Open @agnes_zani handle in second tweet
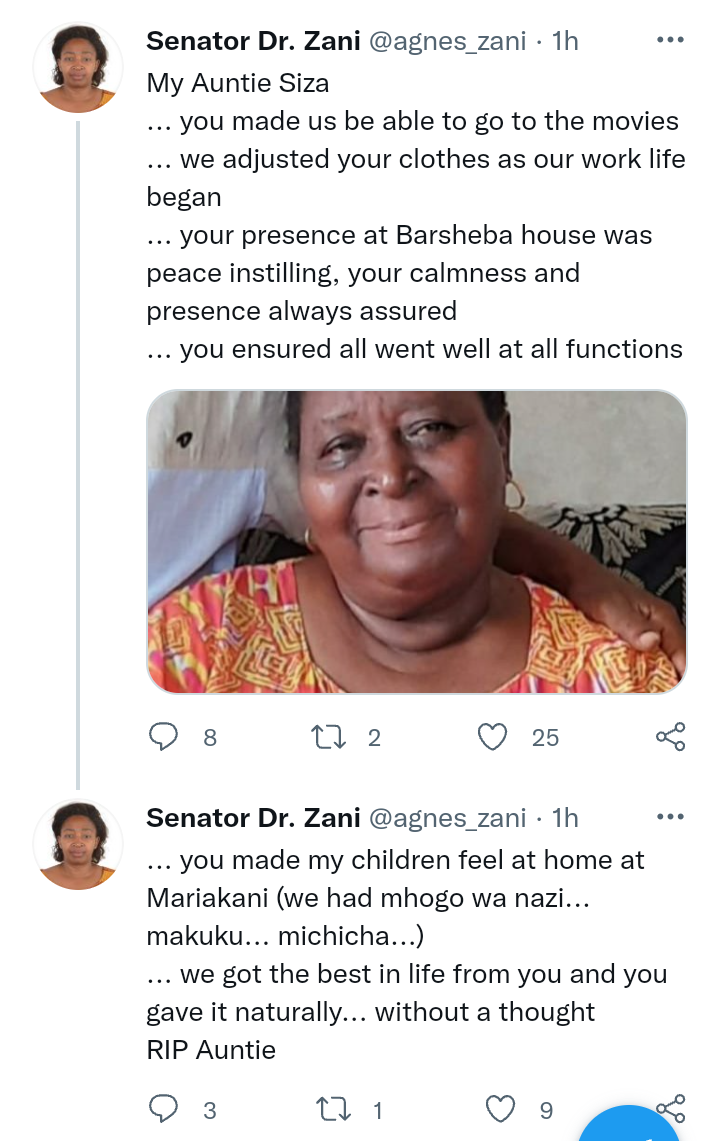 (448, 818)
